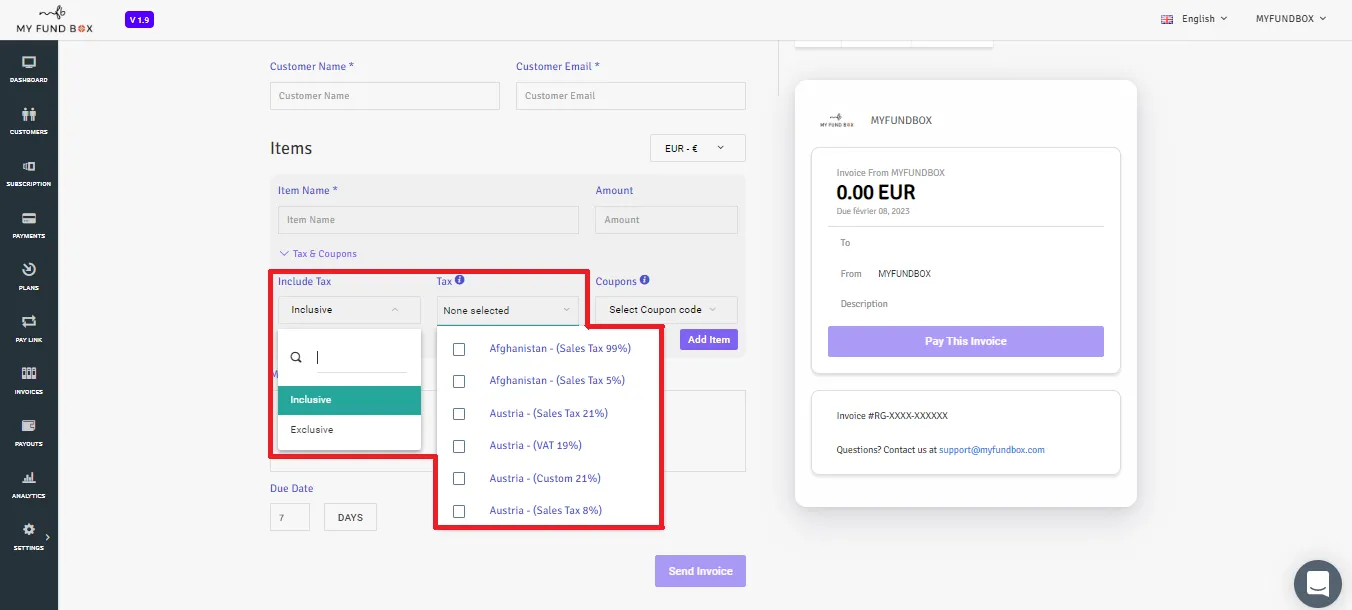Viewport: 1352px width, 610px height.
Task: Open the Analytics bar chart icon
Action: [x=29, y=478]
